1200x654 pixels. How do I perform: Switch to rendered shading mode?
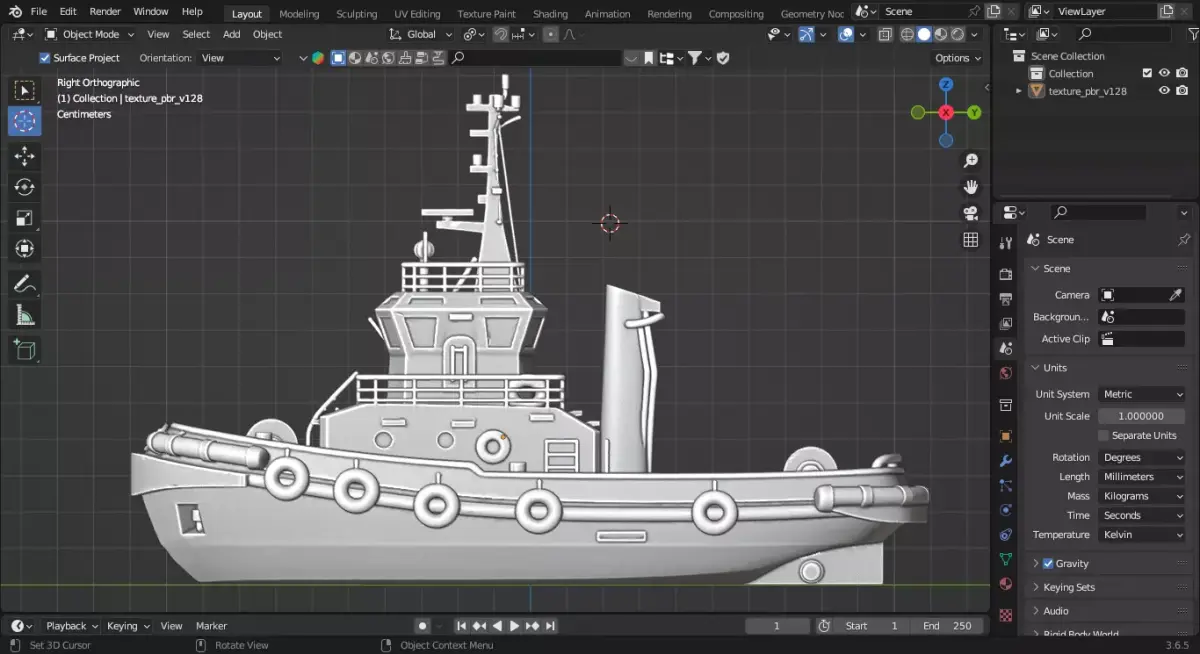click(x=958, y=34)
